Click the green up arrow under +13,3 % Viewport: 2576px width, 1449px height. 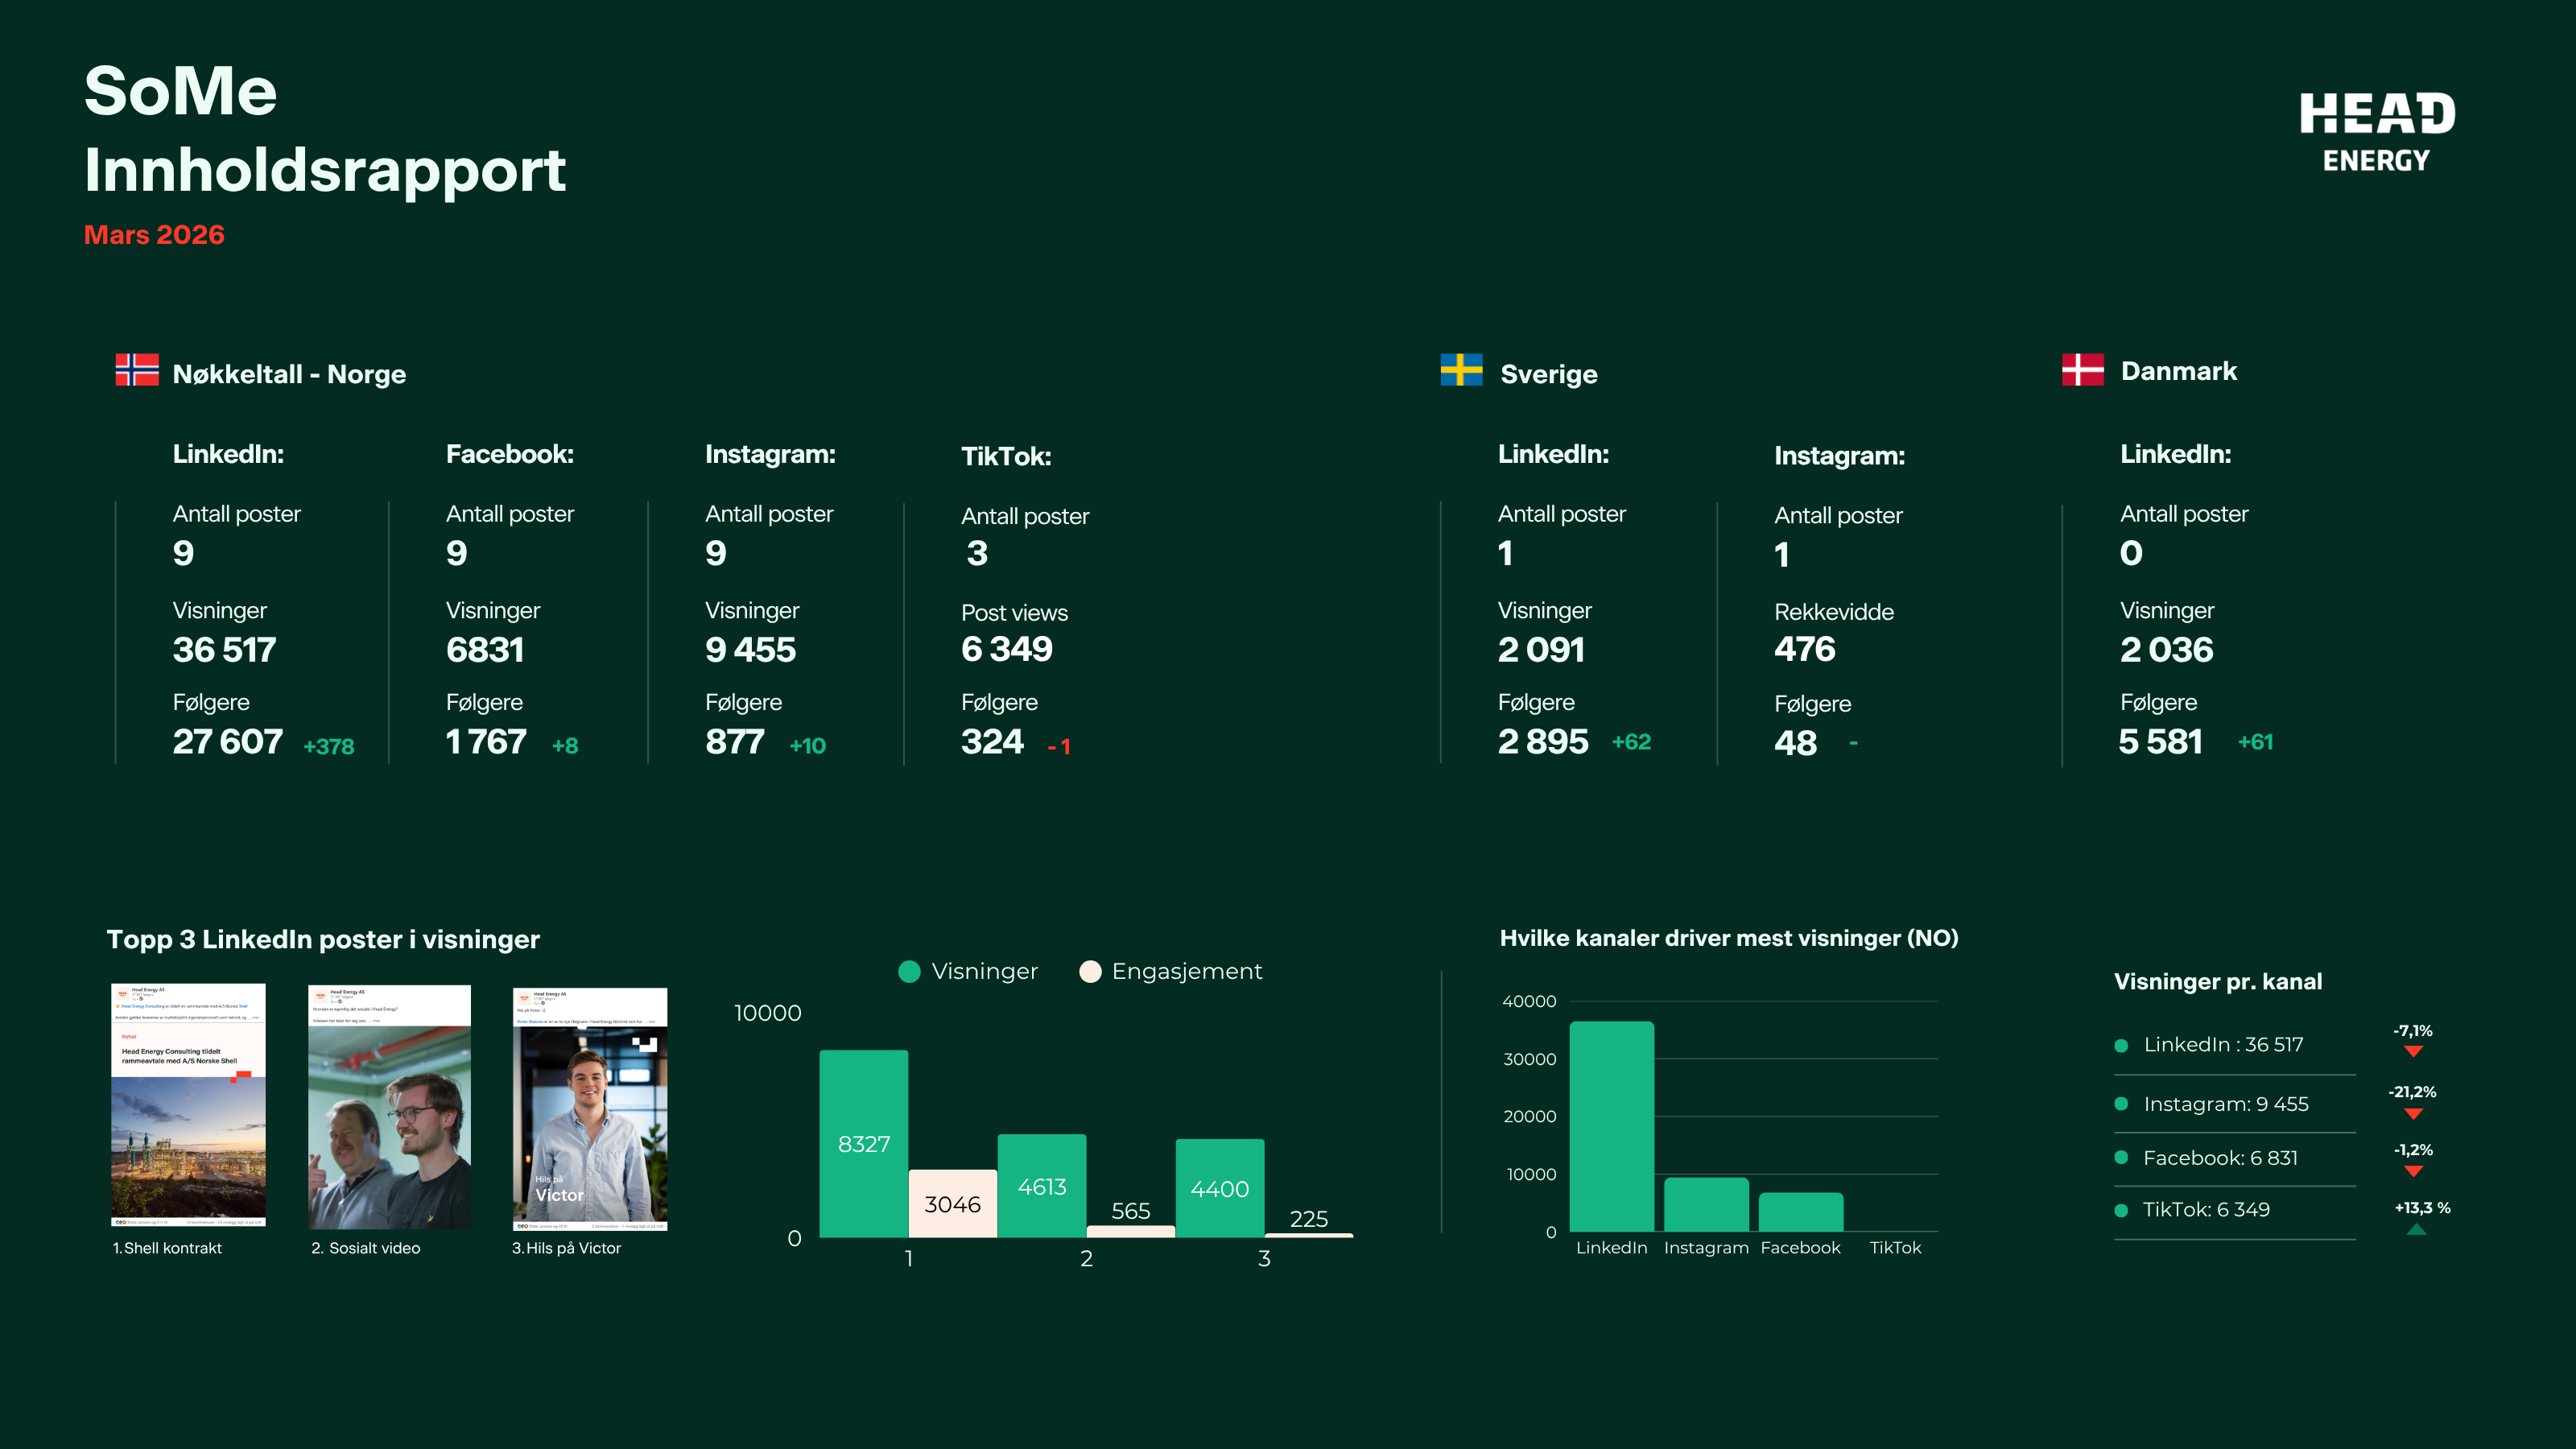[2416, 1230]
